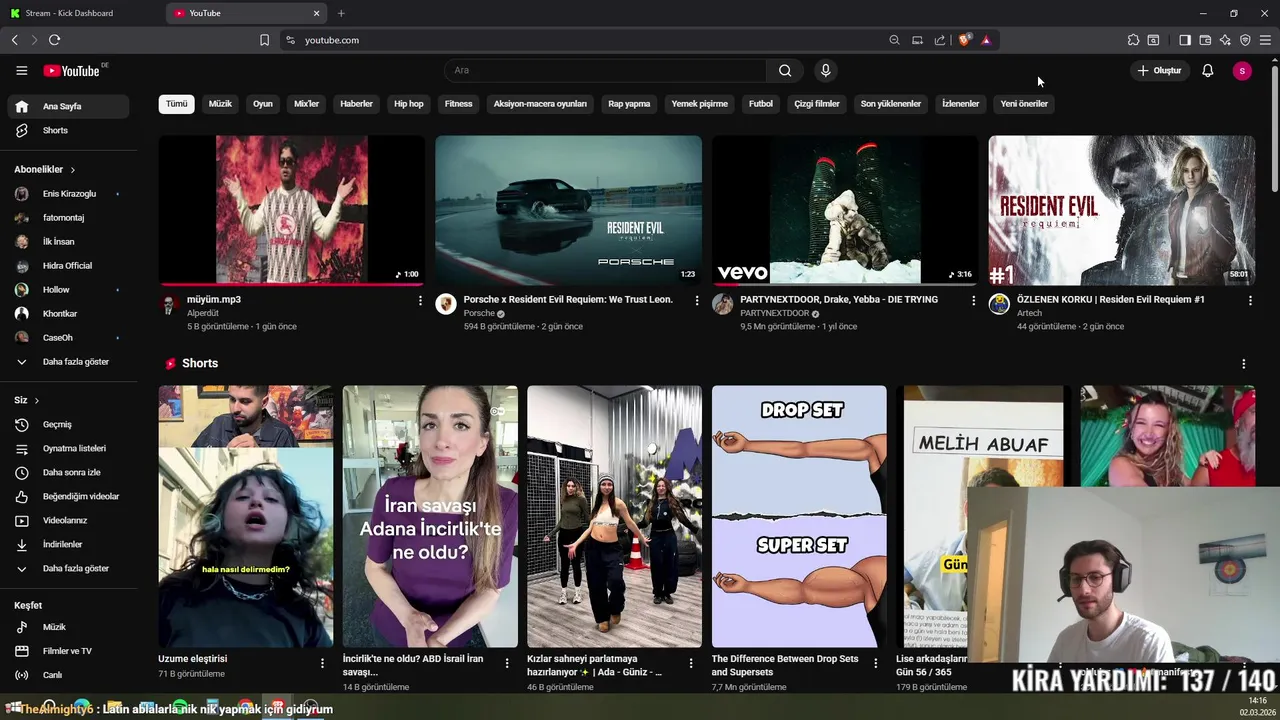Open Beğendiğim videolar list
Image resolution: width=1280 pixels, height=720 pixels.
click(x=68, y=496)
